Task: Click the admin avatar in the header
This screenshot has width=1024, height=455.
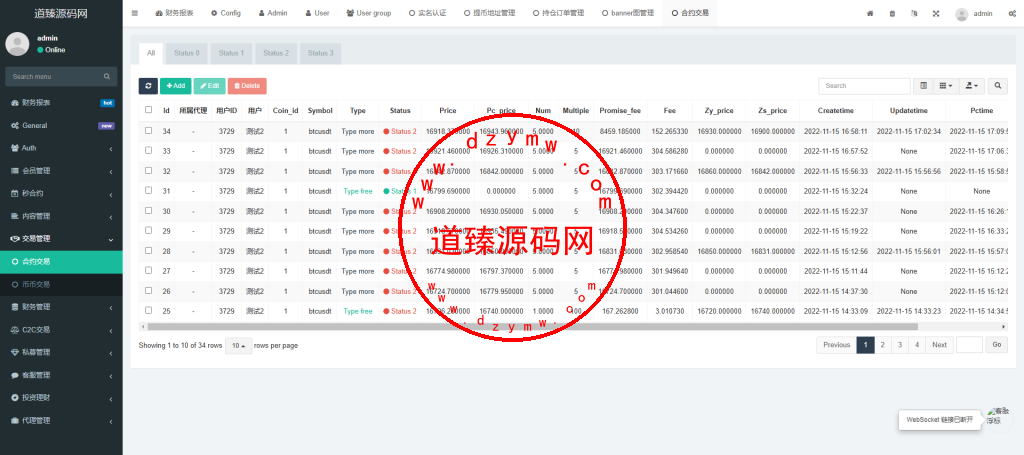Action: tap(961, 14)
